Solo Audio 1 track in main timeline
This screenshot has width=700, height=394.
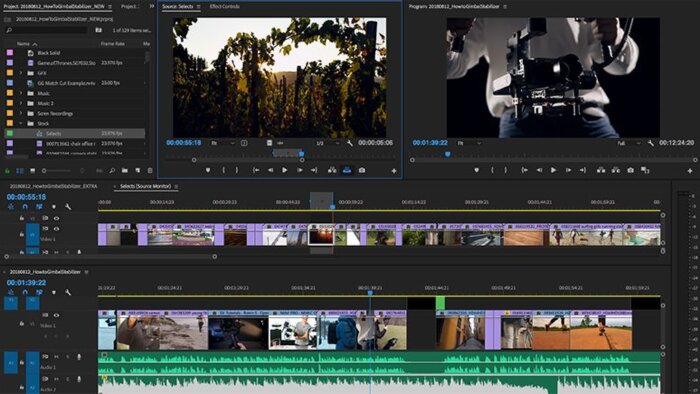point(67,357)
